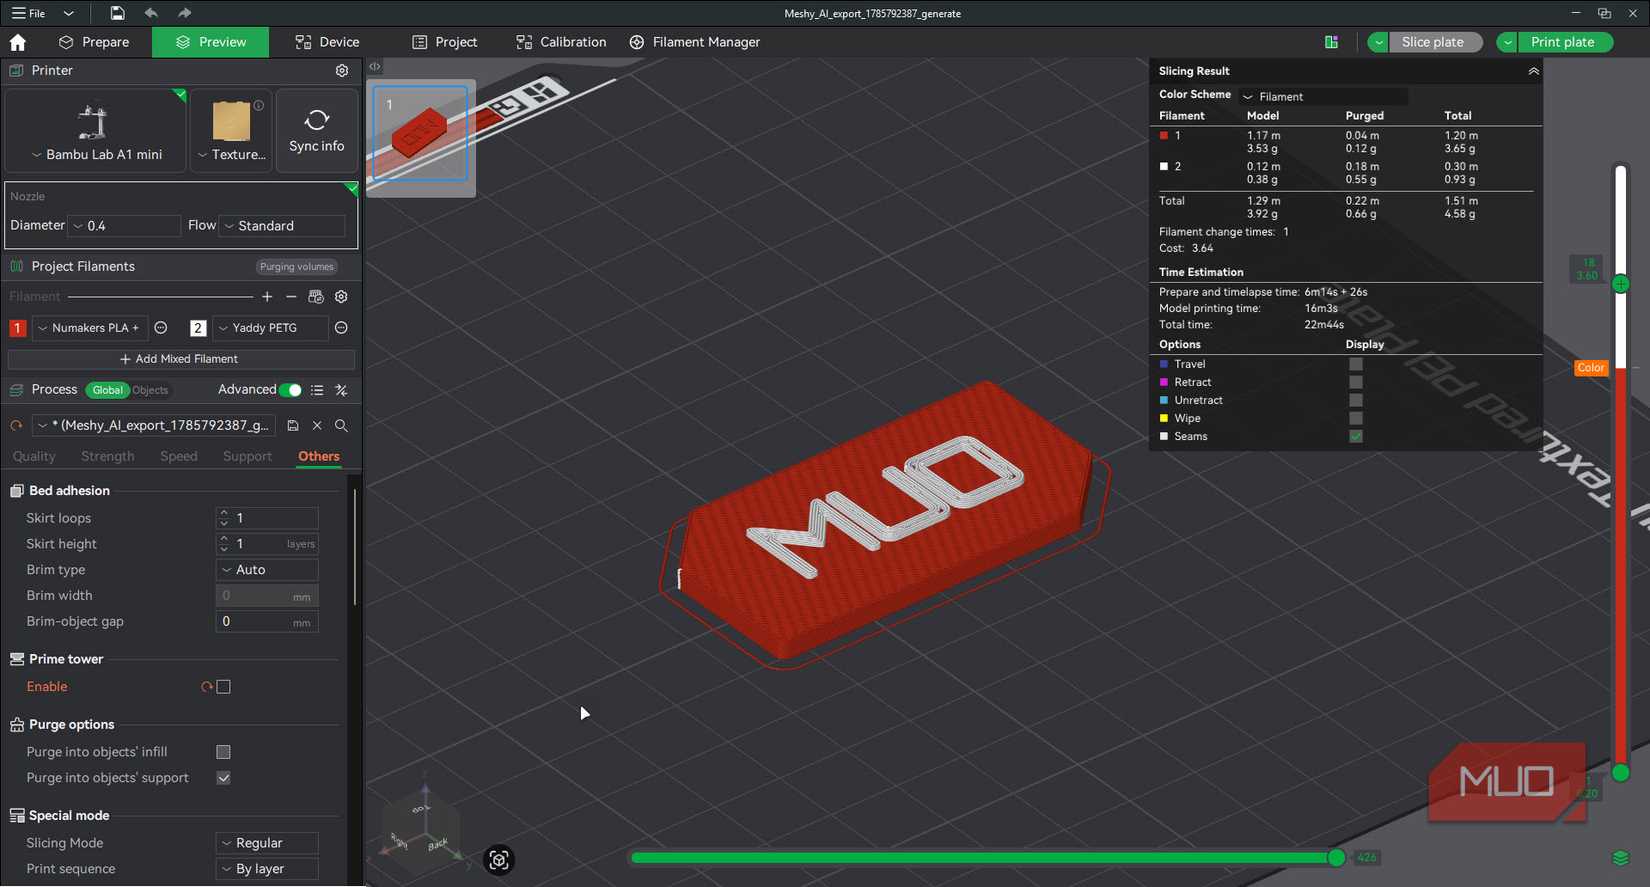Enable Unretract display checkbox
This screenshot has width=1650, height=887.
tap(1356, 400)
